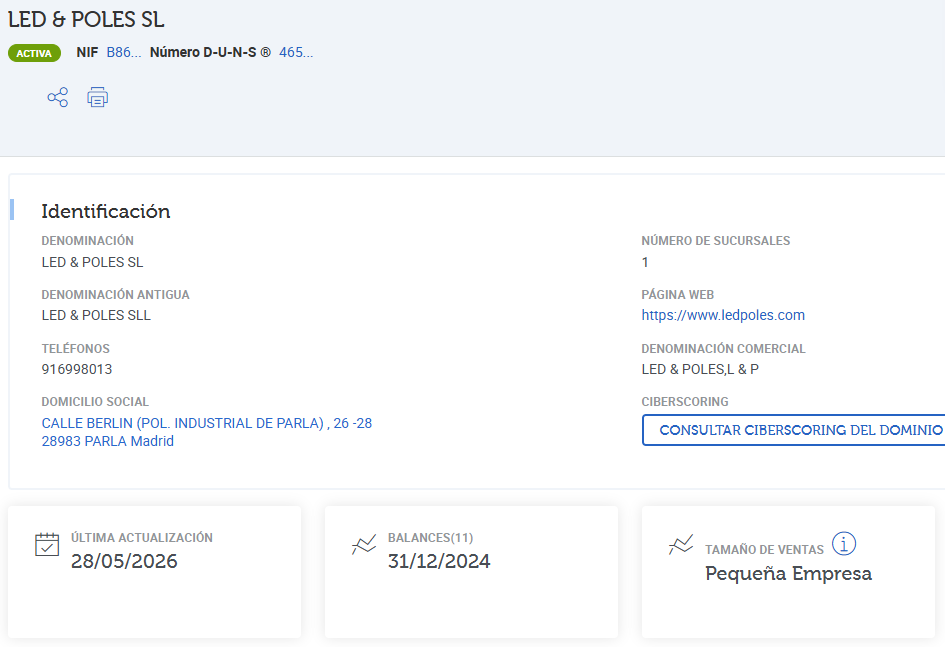Open the Tamaño de Ventas info icon
Image resolution: width=945 pixels, height=647 pixels.
pyautogui.click(x=844, y=543)
